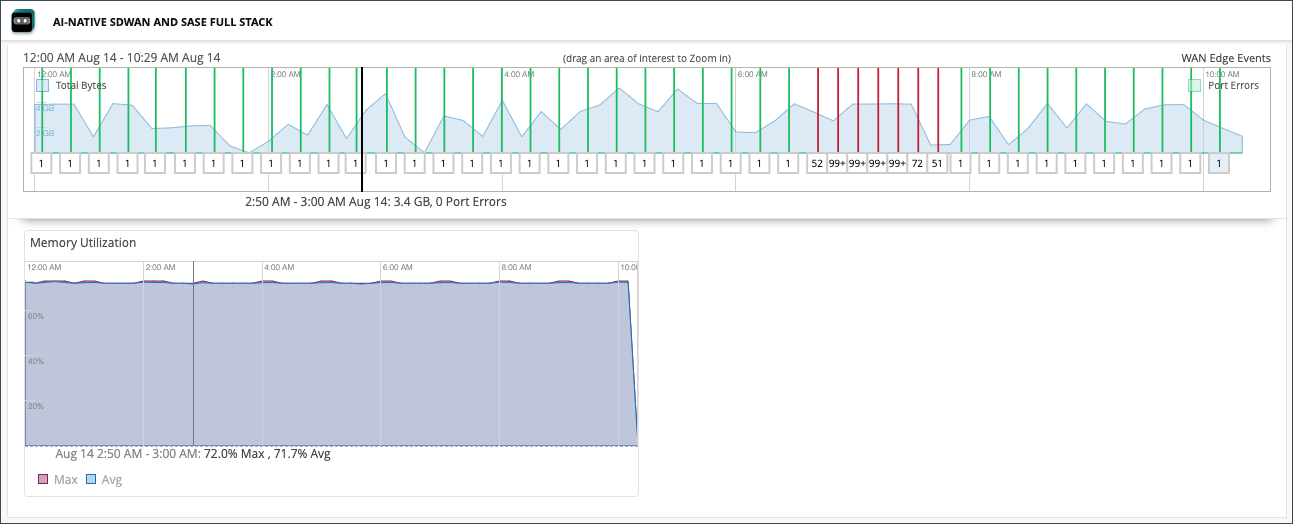Viewport: 1293px width, 524px height.
Task: Click the 'Port Errors' legend label
Action: tap(1233, 86)
